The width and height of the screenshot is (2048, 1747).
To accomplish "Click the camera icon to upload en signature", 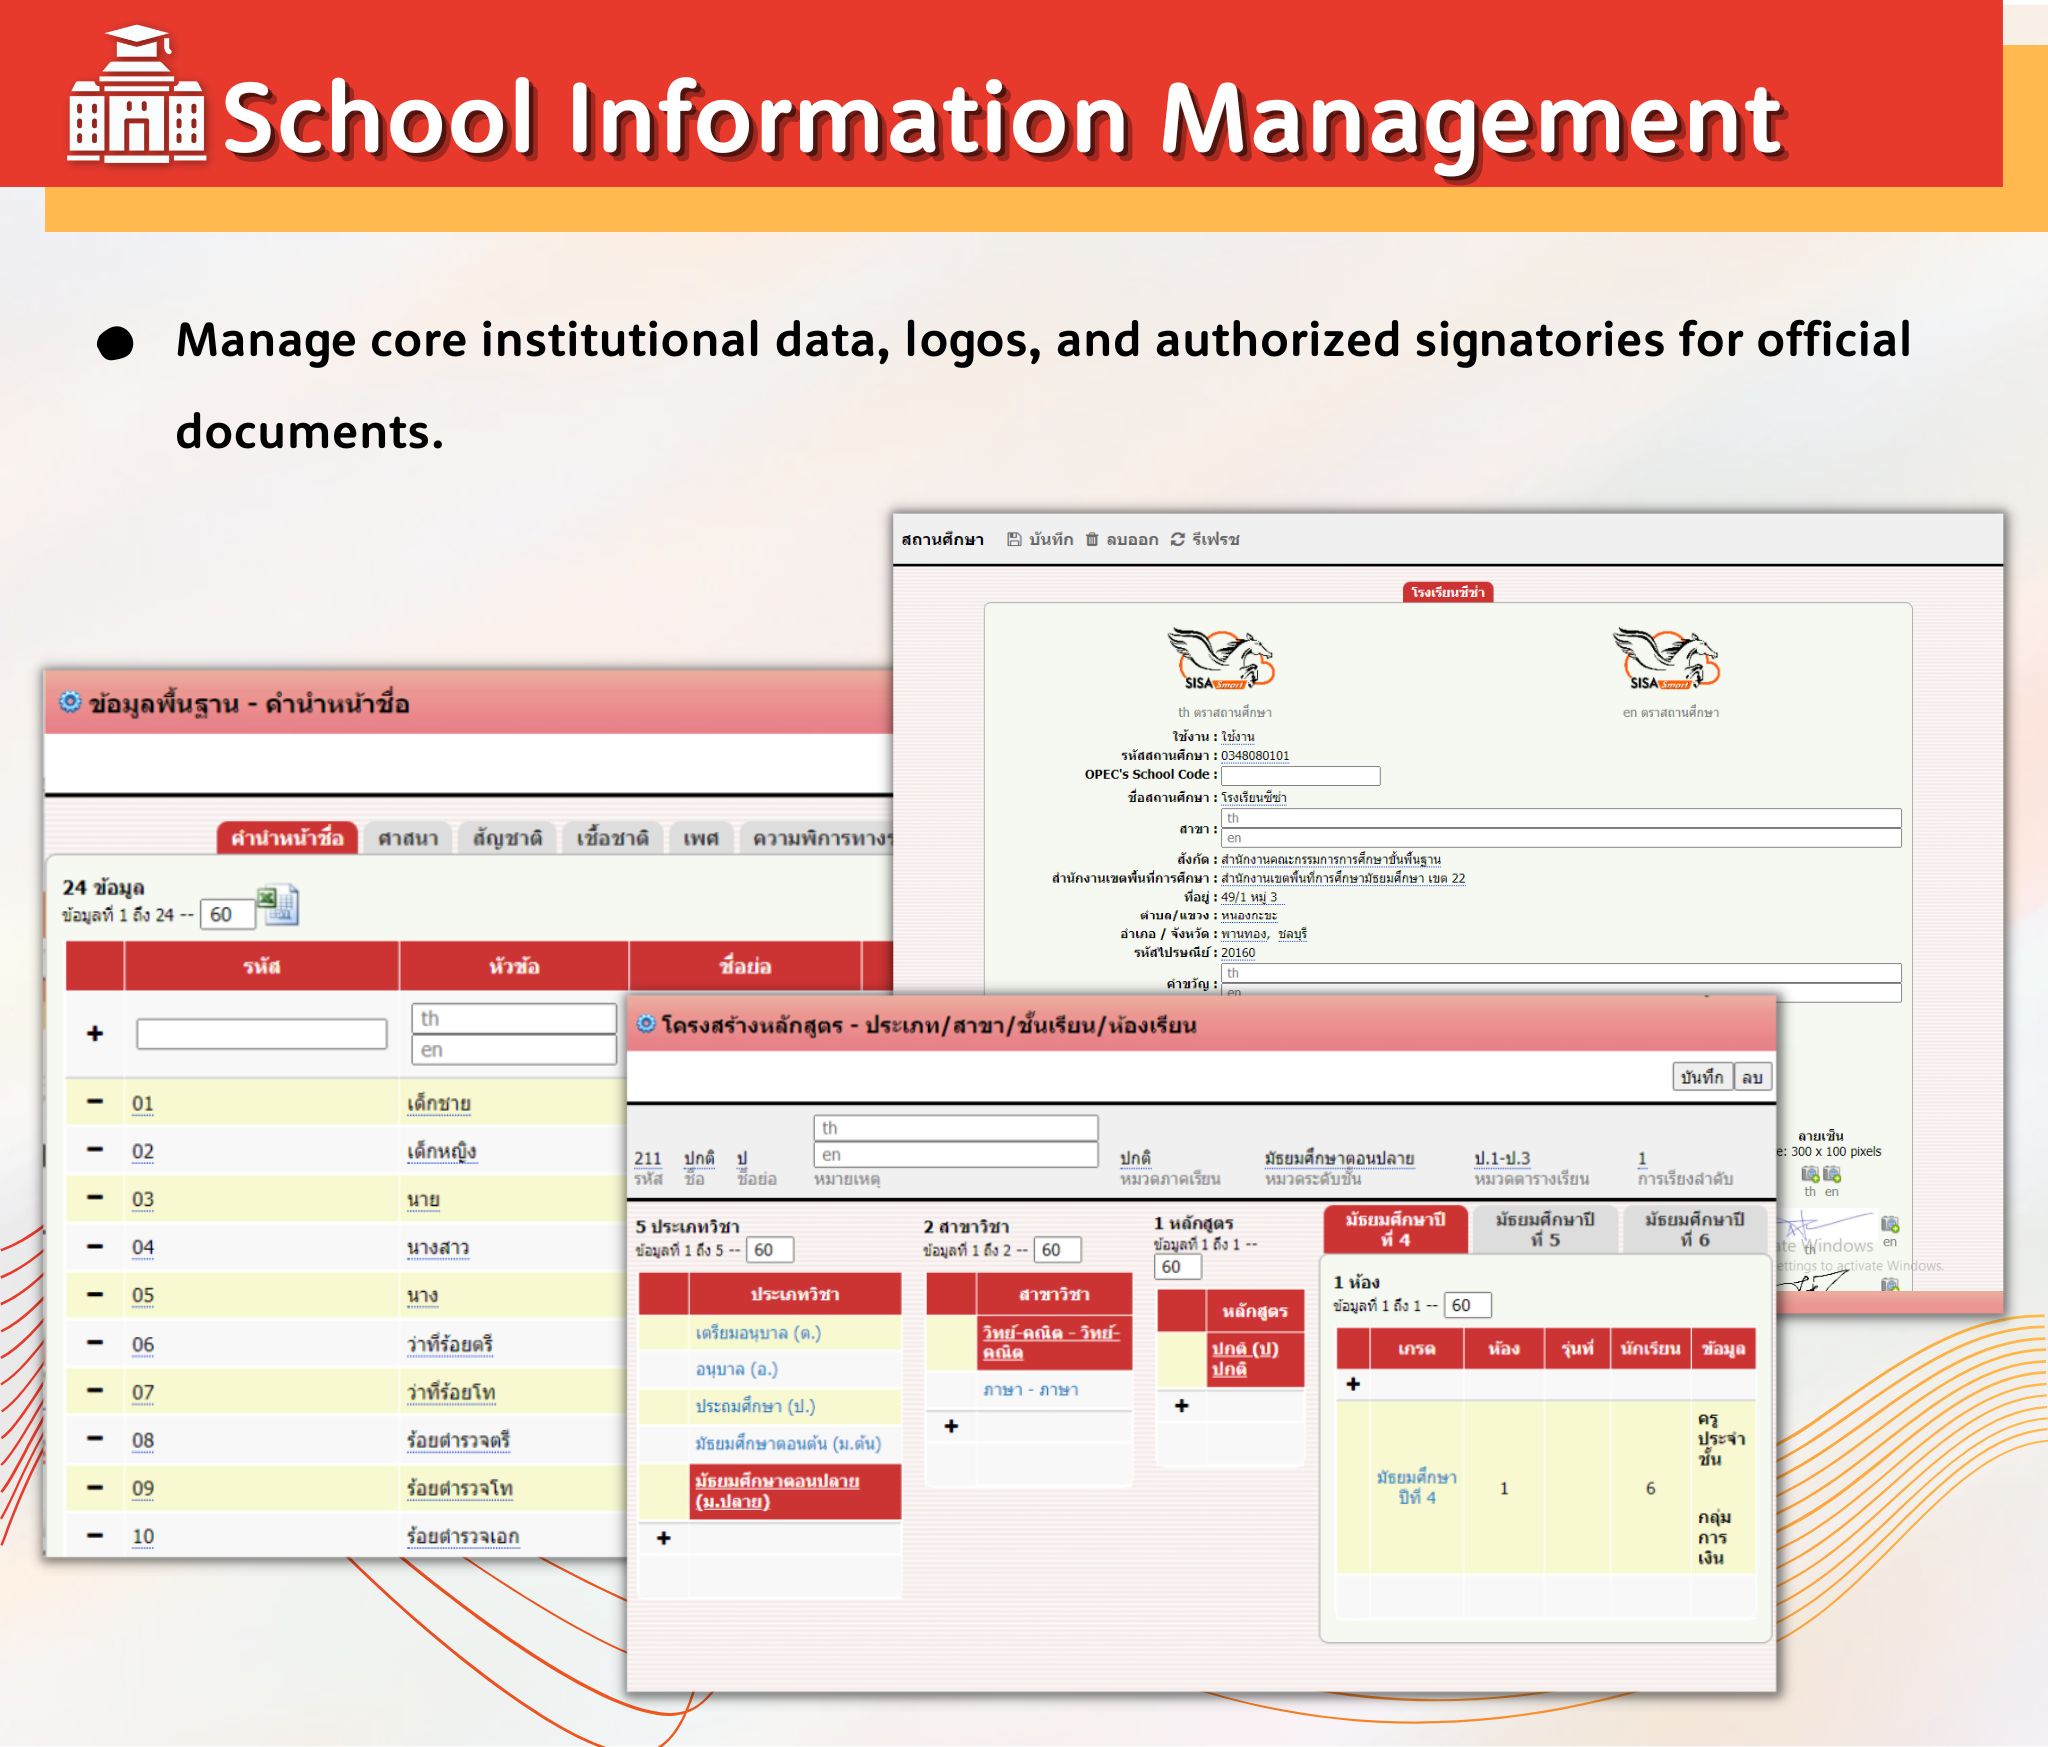I will click(x=1831, y=1173).
